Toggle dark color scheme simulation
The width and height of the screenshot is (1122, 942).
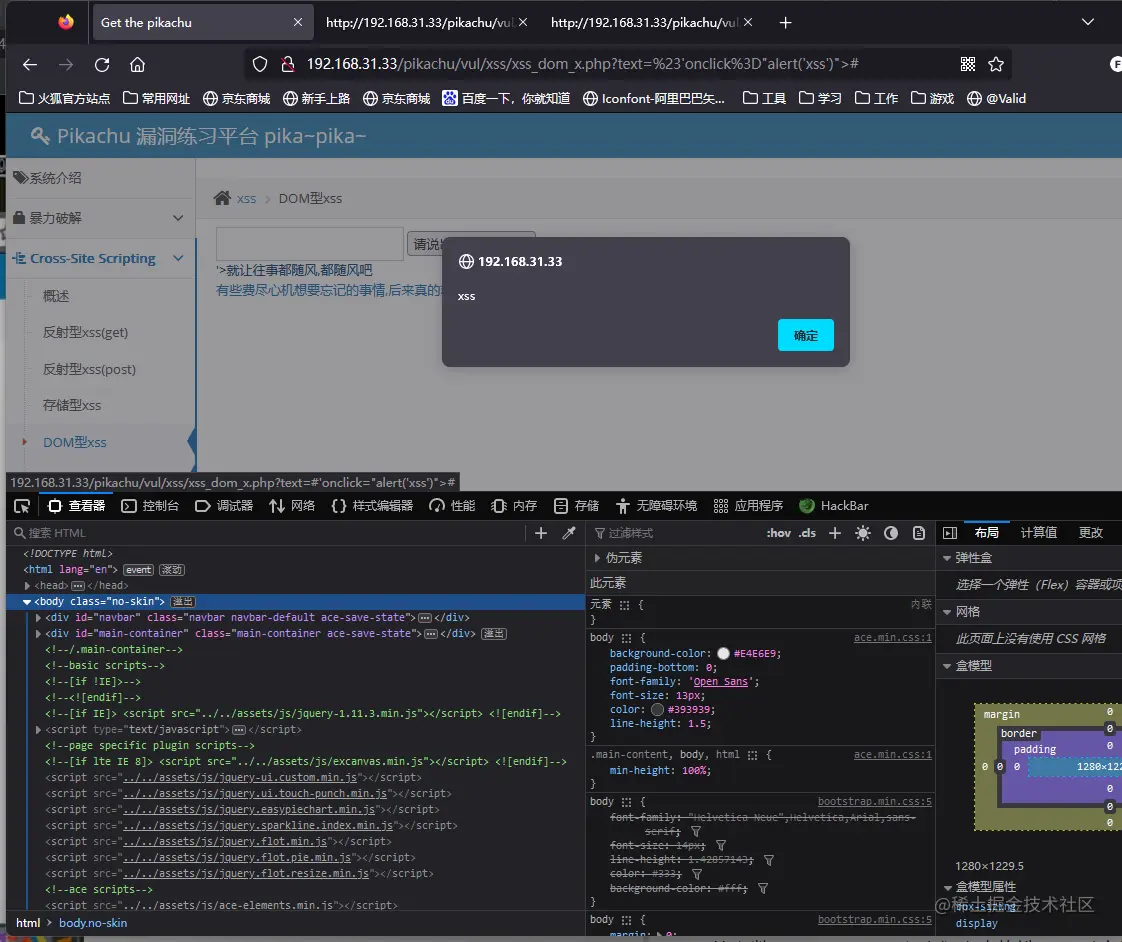pos(891,533)
